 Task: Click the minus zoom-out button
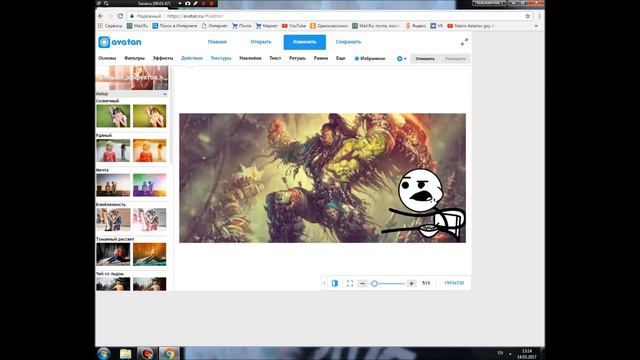(x=362, y=283)
